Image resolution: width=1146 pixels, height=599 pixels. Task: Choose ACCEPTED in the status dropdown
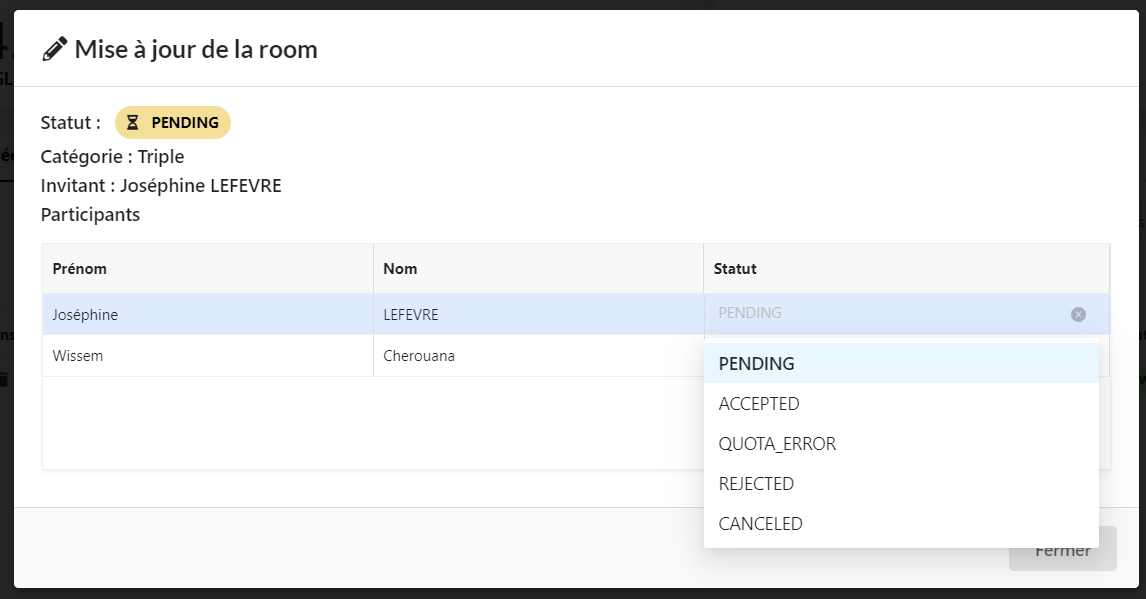(759, 404)
